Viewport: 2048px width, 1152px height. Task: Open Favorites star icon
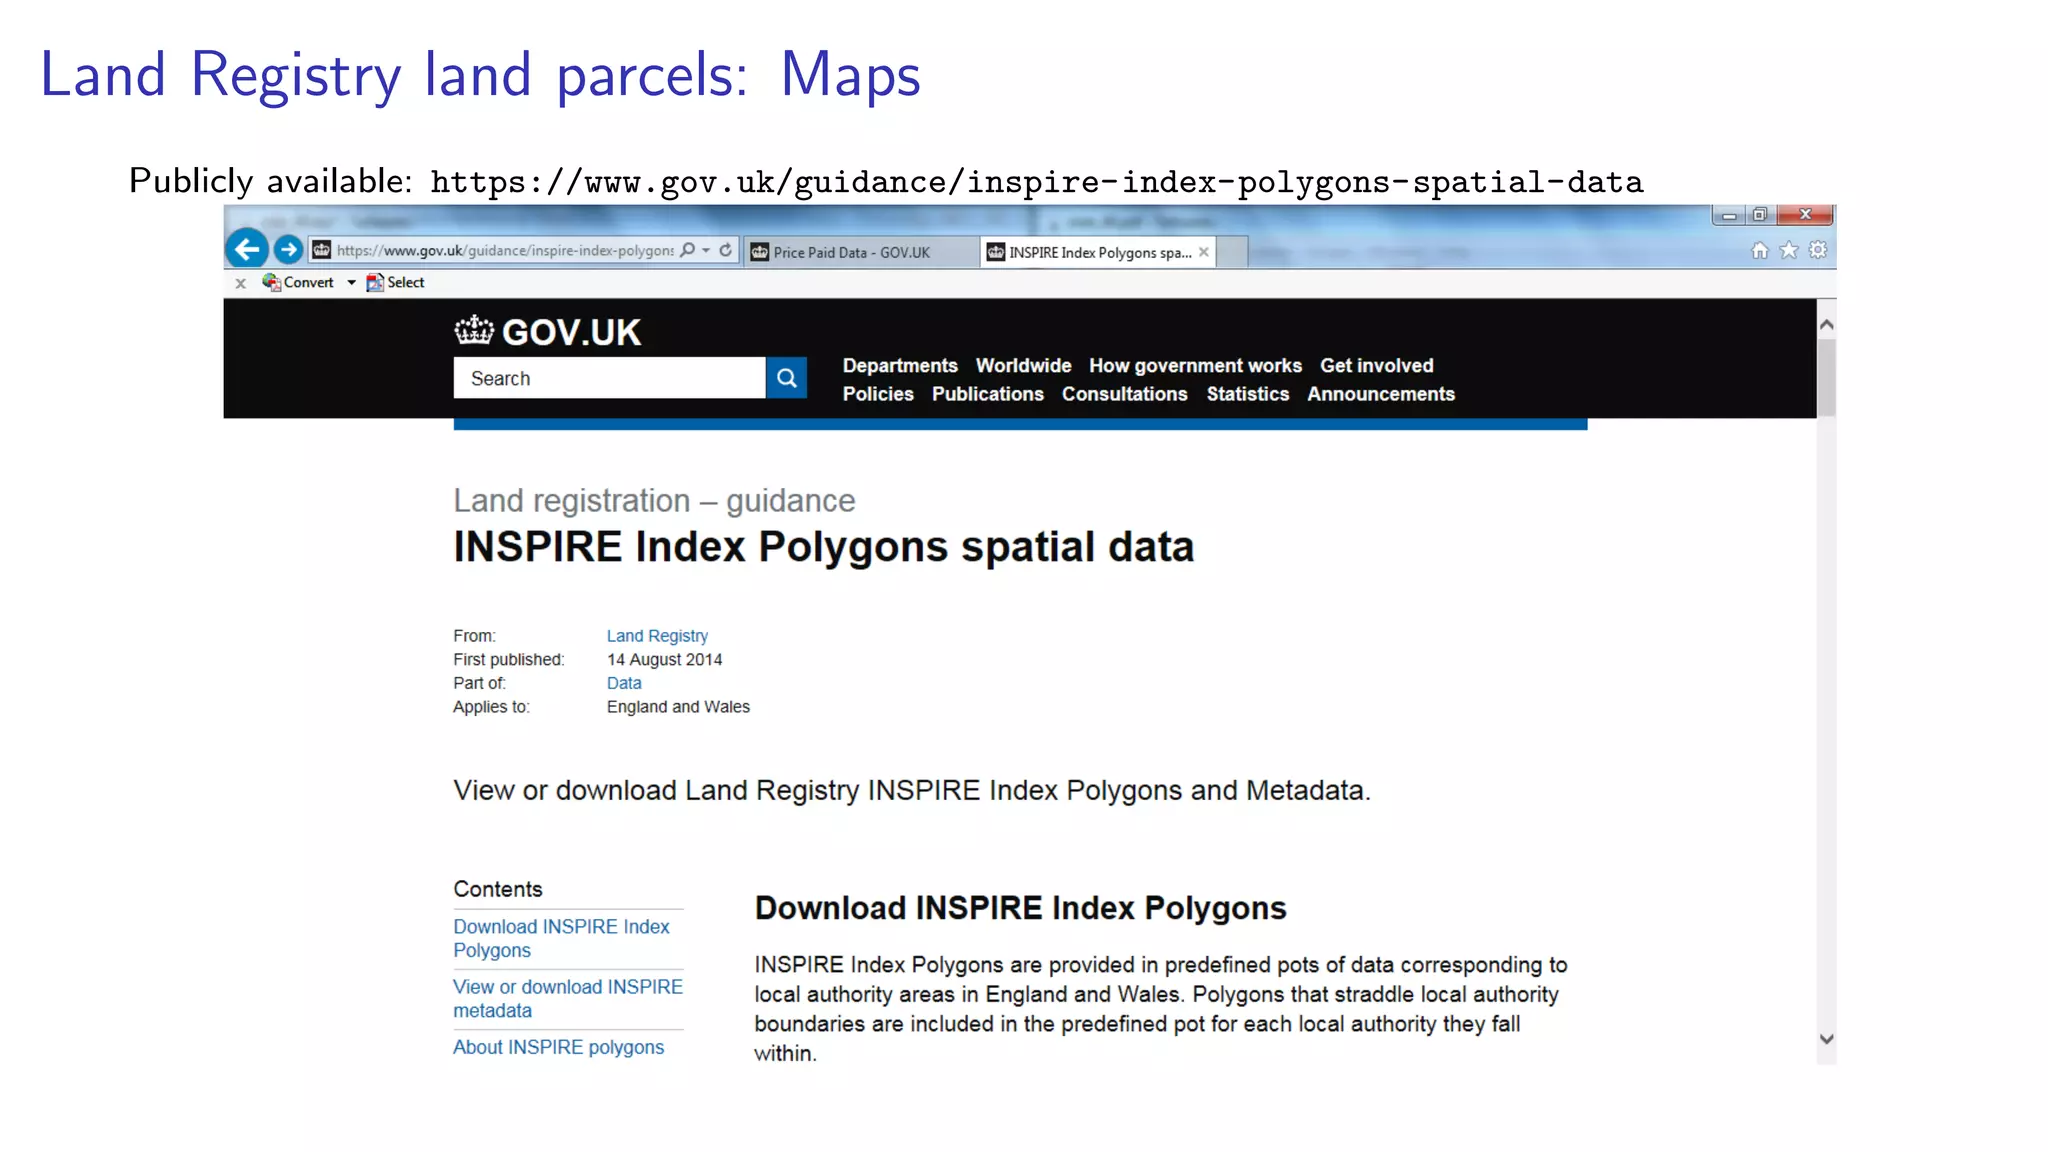(1789, 250)
